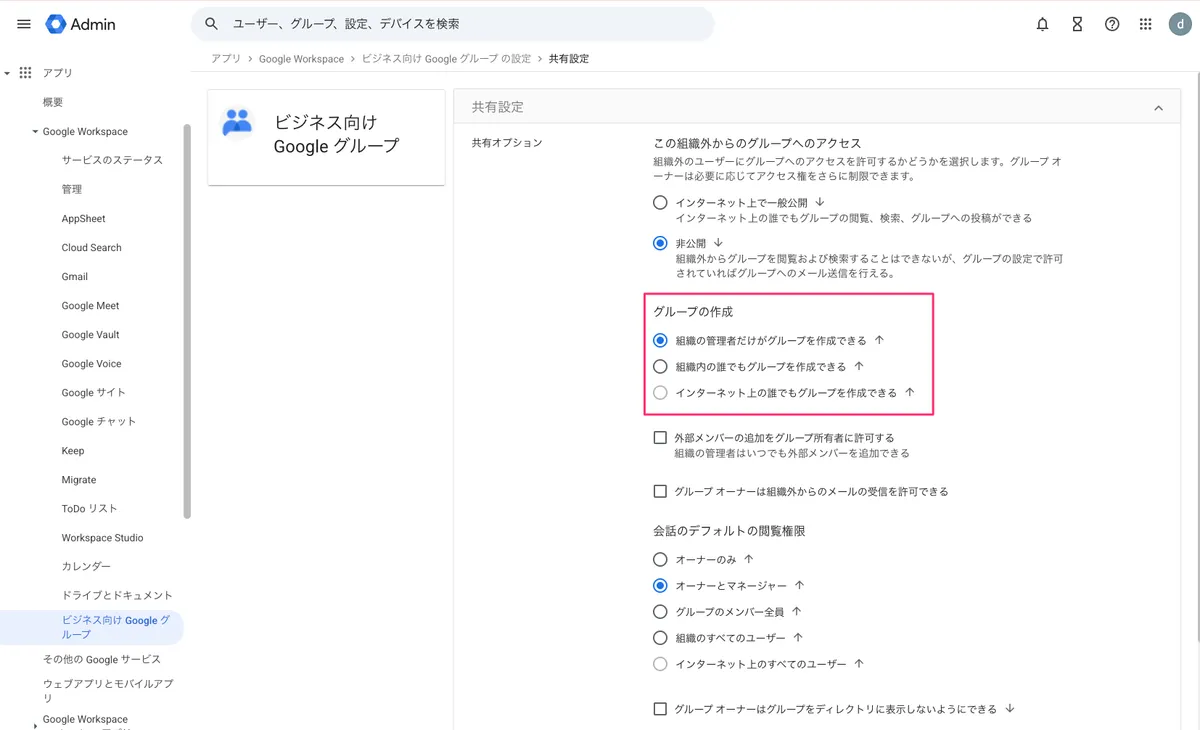This screenshot has width=1200, height=730.
Task: Click the up arrow next to 組織のすべてのユーザー
Action: 798,637
